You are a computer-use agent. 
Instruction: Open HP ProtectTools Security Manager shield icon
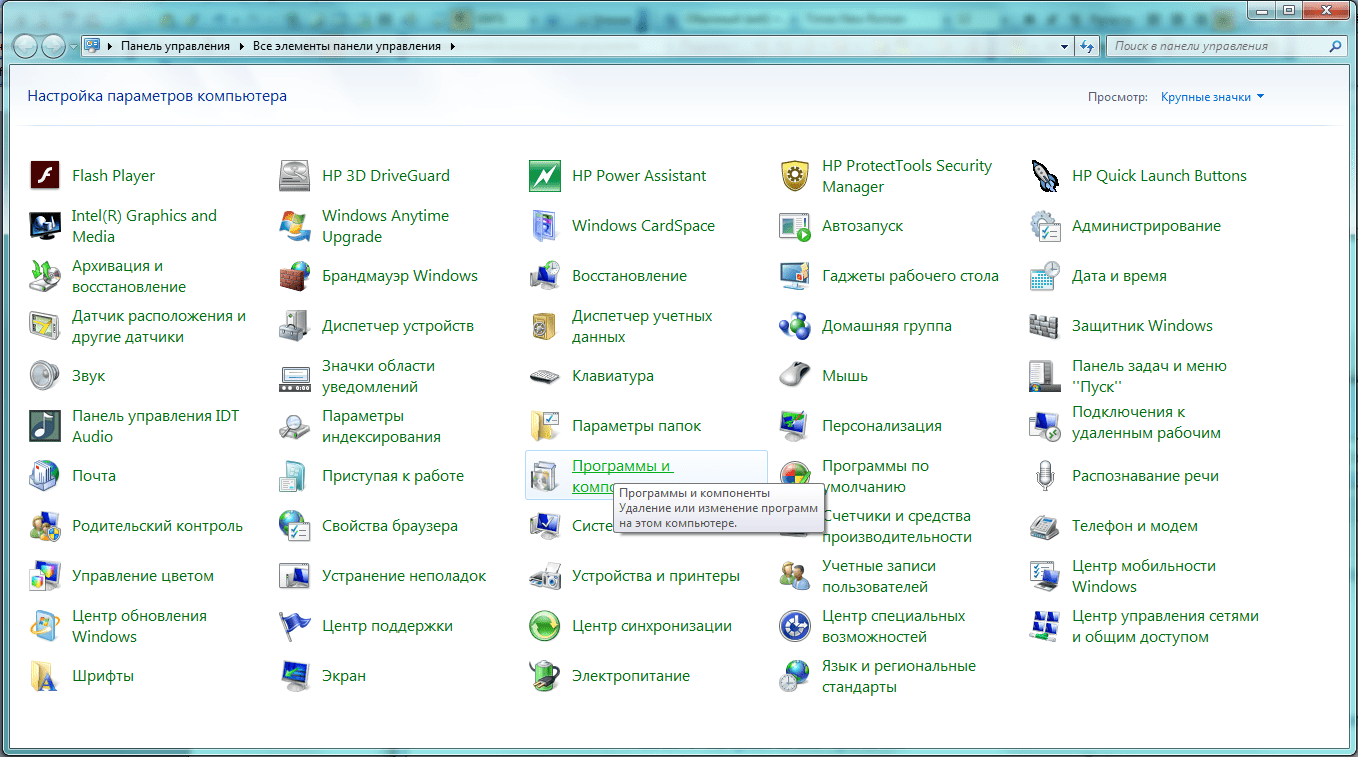click(x=795, y=176)
